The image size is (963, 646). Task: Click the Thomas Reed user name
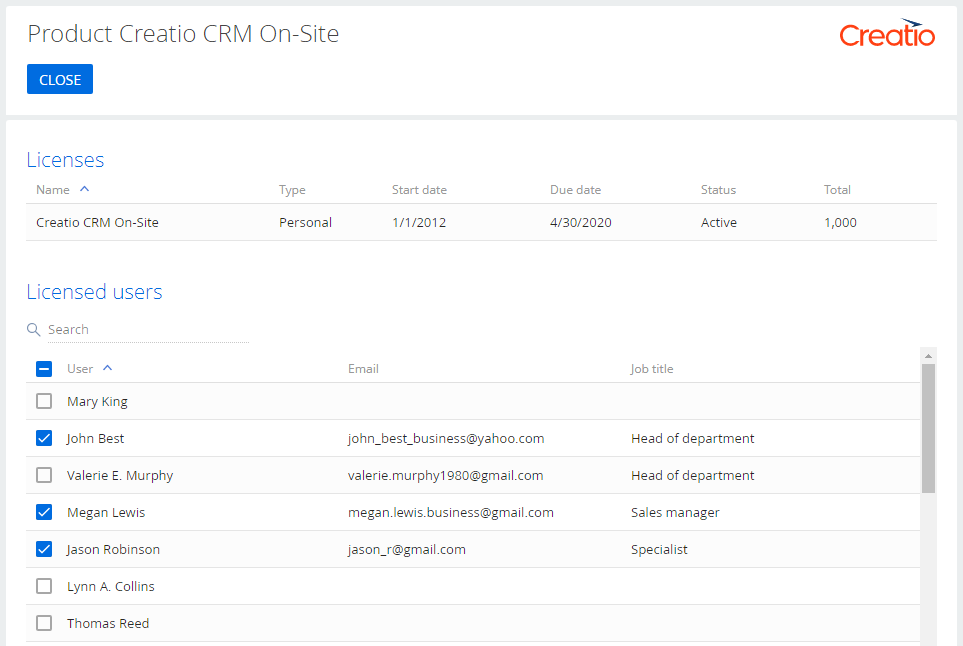pyautogui.click(x=108, y=623)
